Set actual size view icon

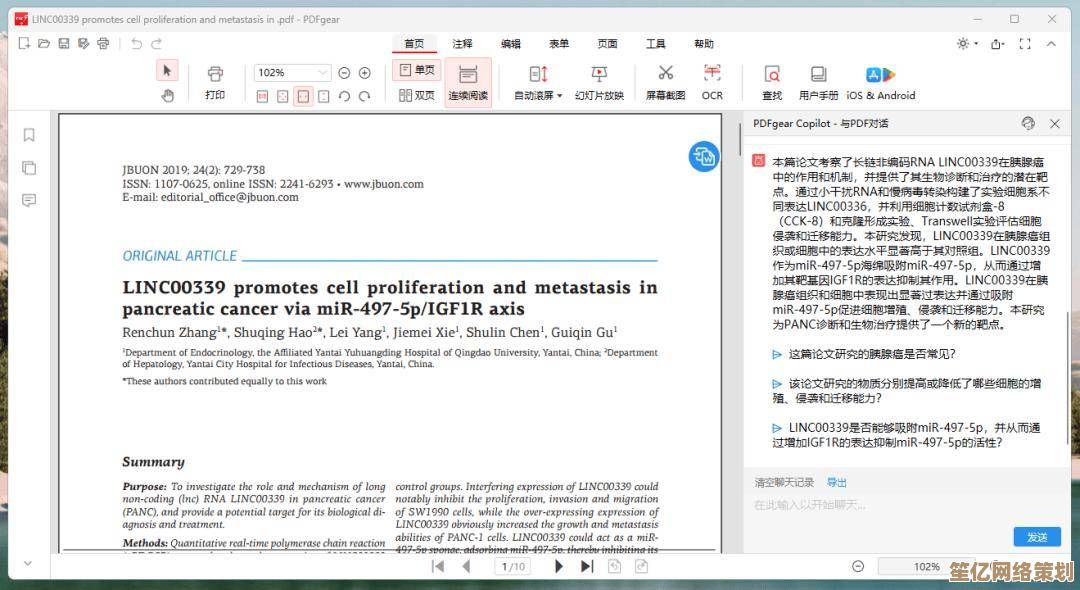tap(262, 96)
